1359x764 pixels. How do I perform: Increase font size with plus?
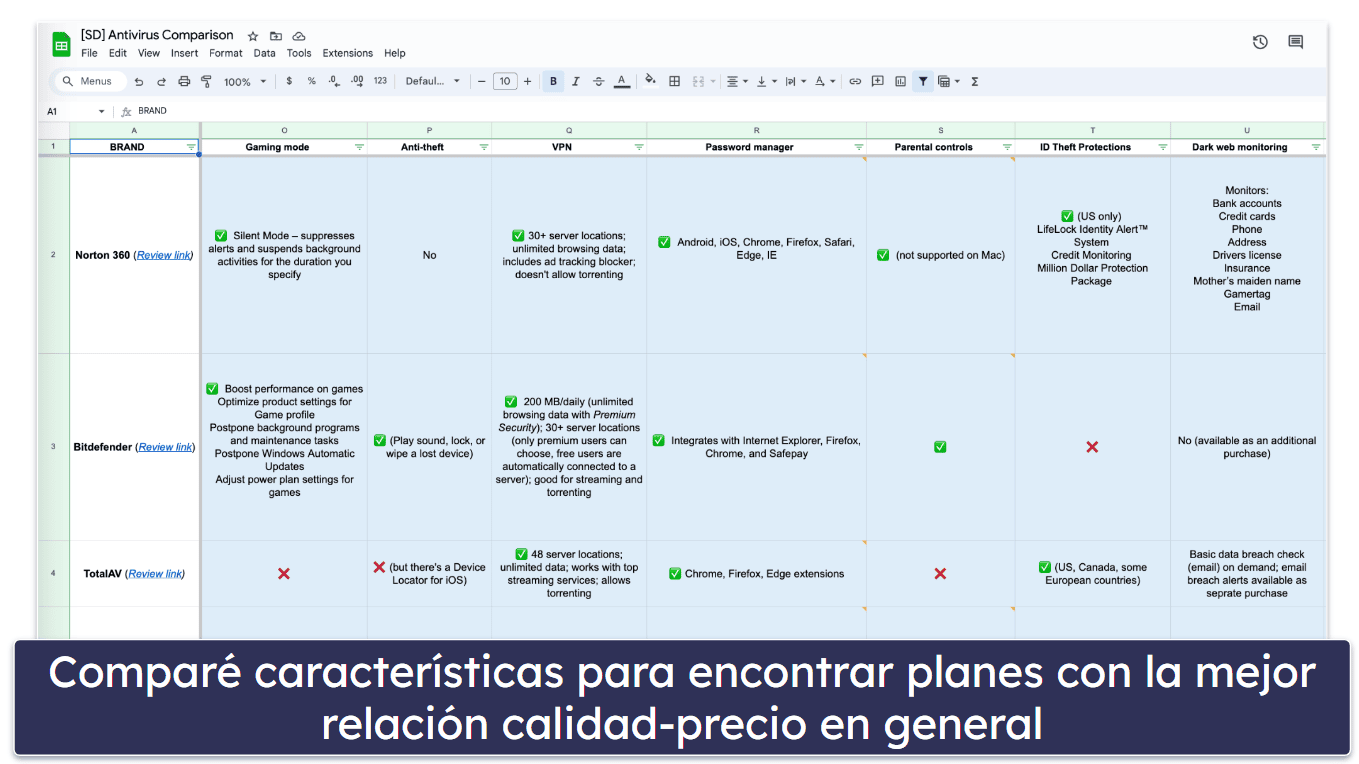coord(528,82)
